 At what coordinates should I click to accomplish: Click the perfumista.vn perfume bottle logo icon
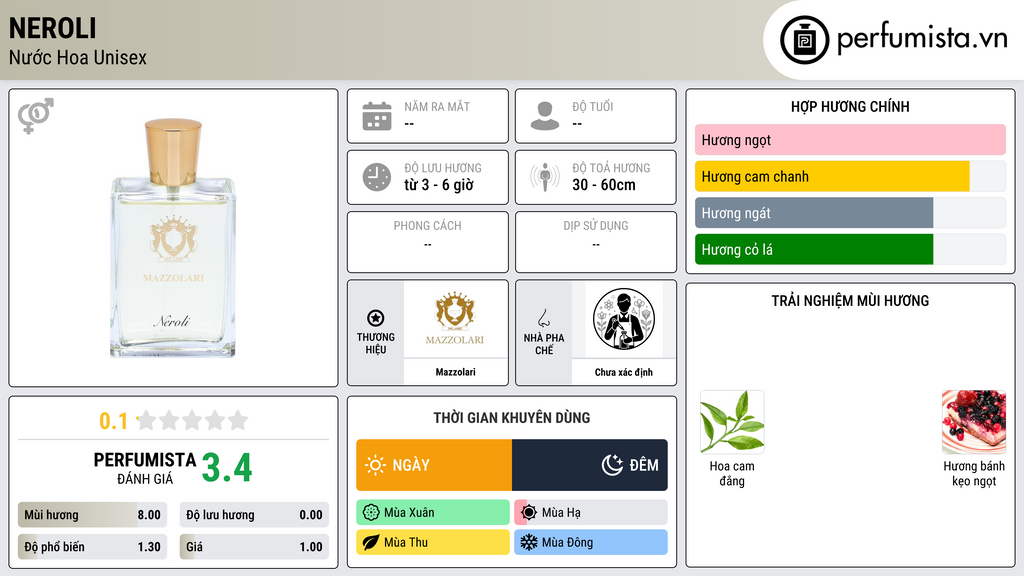point(804,40)
